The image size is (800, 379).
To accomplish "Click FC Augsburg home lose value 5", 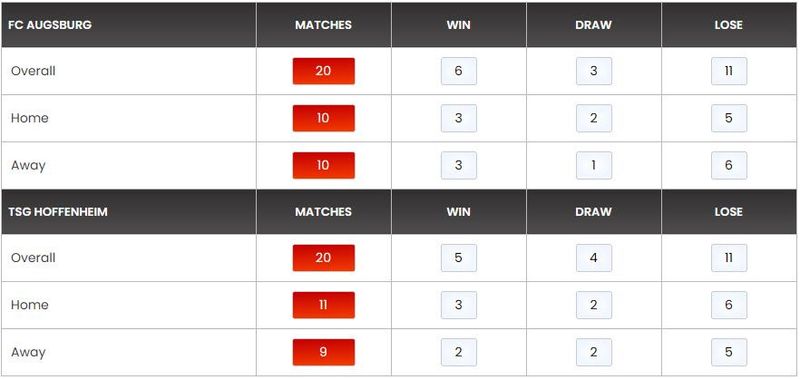I will click(729, 118).
